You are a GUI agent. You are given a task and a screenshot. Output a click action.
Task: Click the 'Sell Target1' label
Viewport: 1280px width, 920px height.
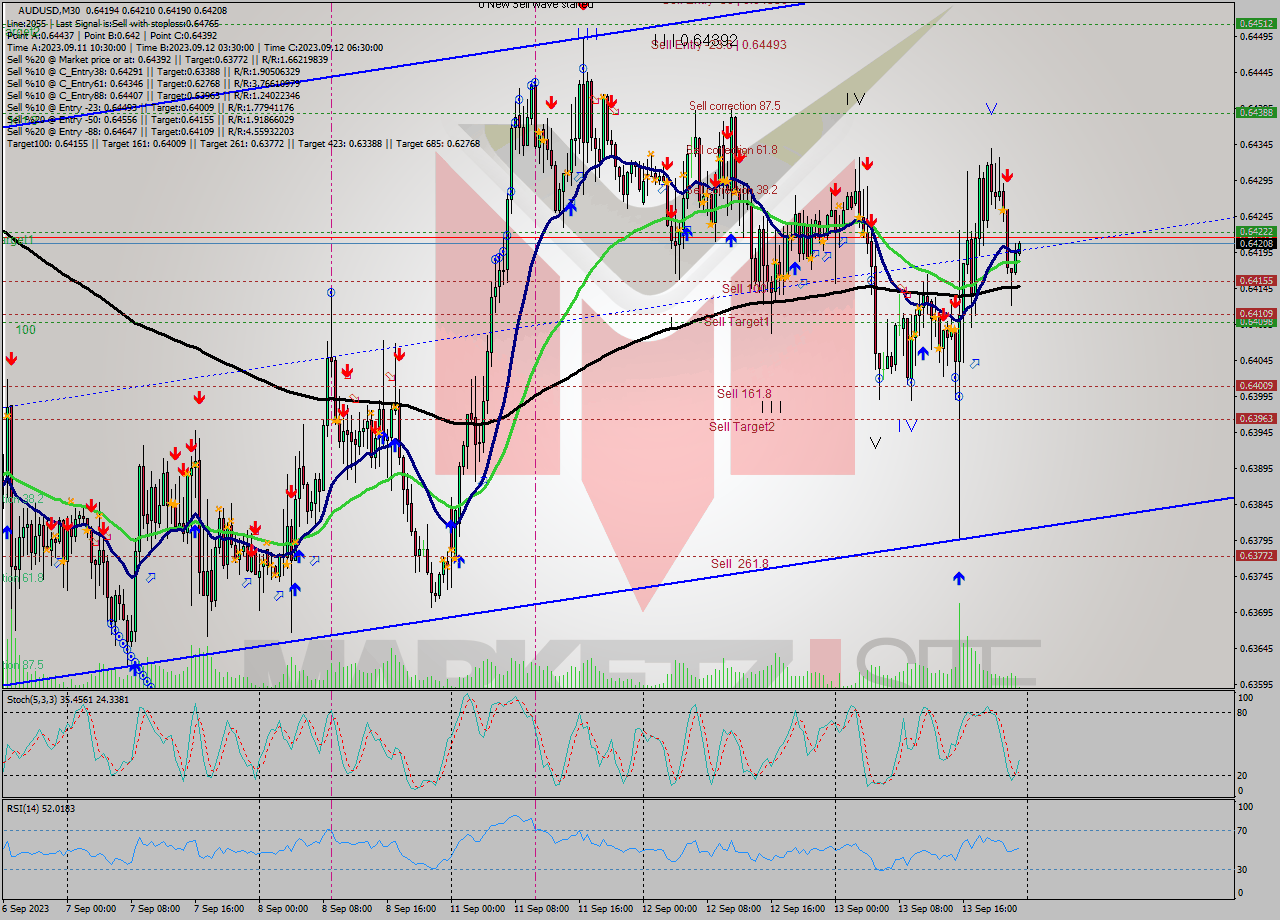(737, 322)
